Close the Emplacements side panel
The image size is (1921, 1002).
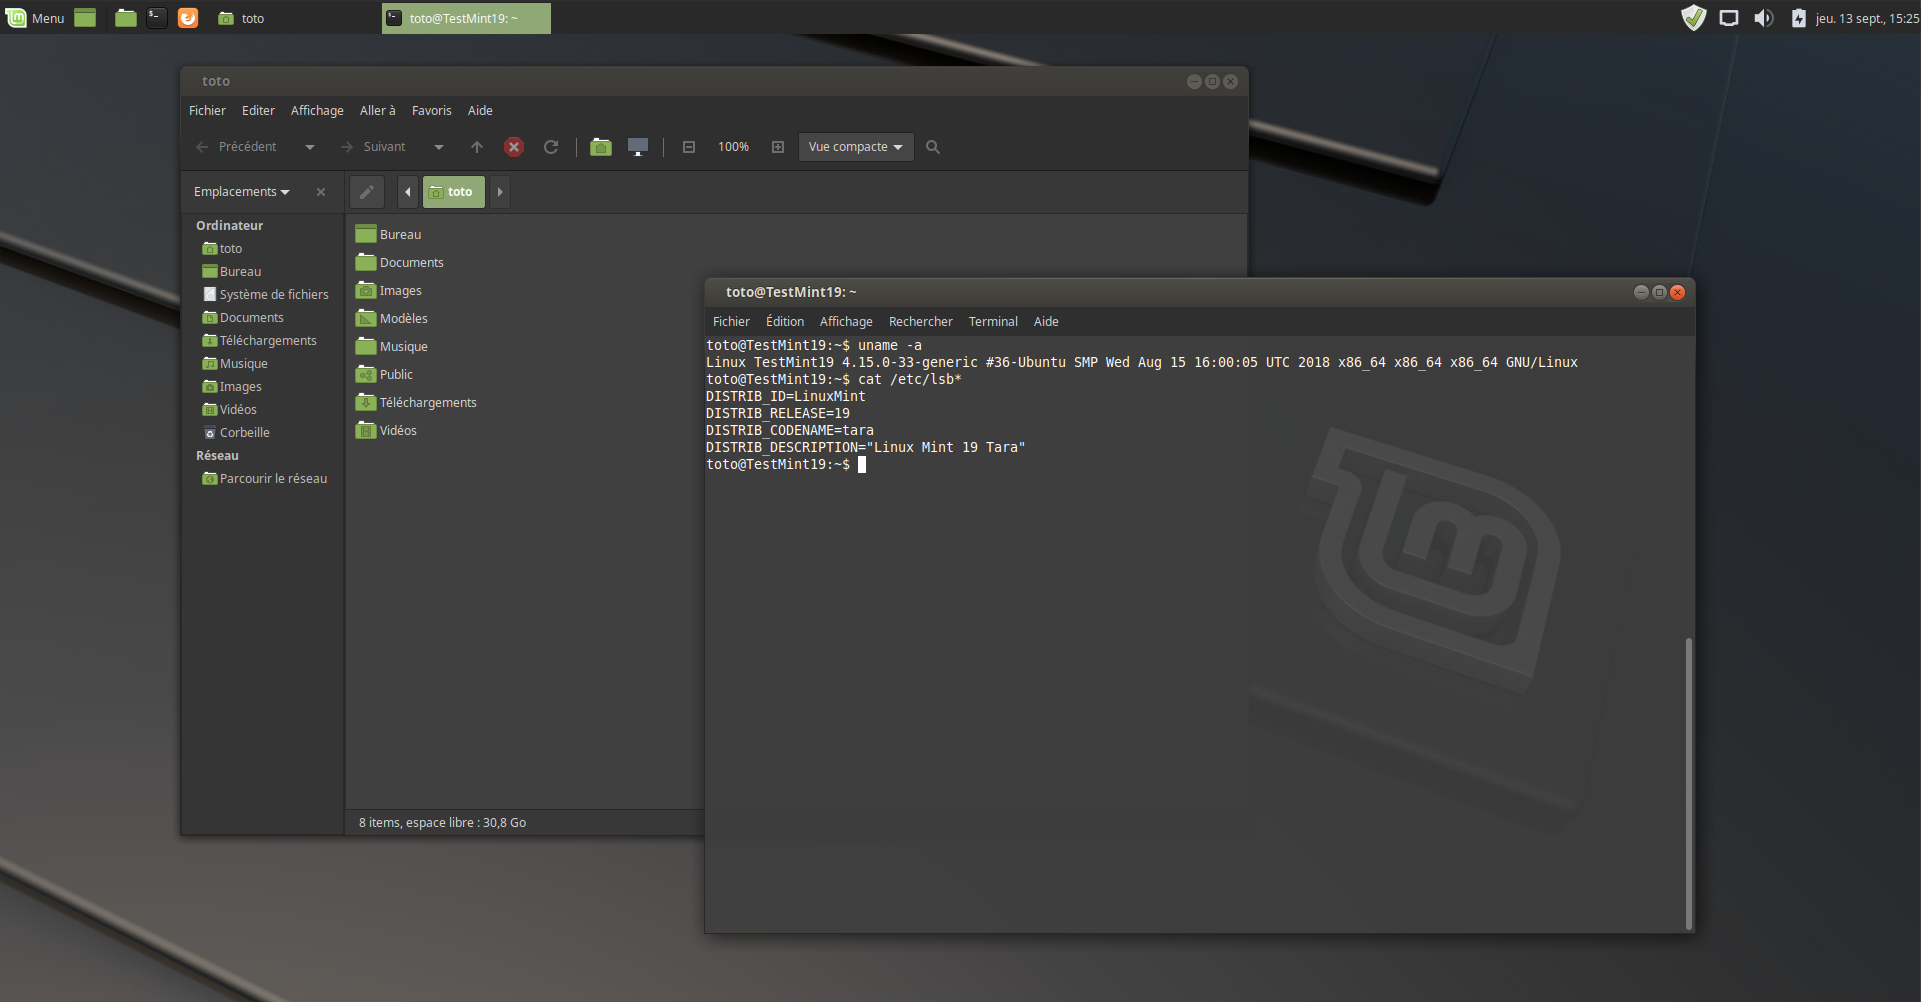click(x=321, y=192)
